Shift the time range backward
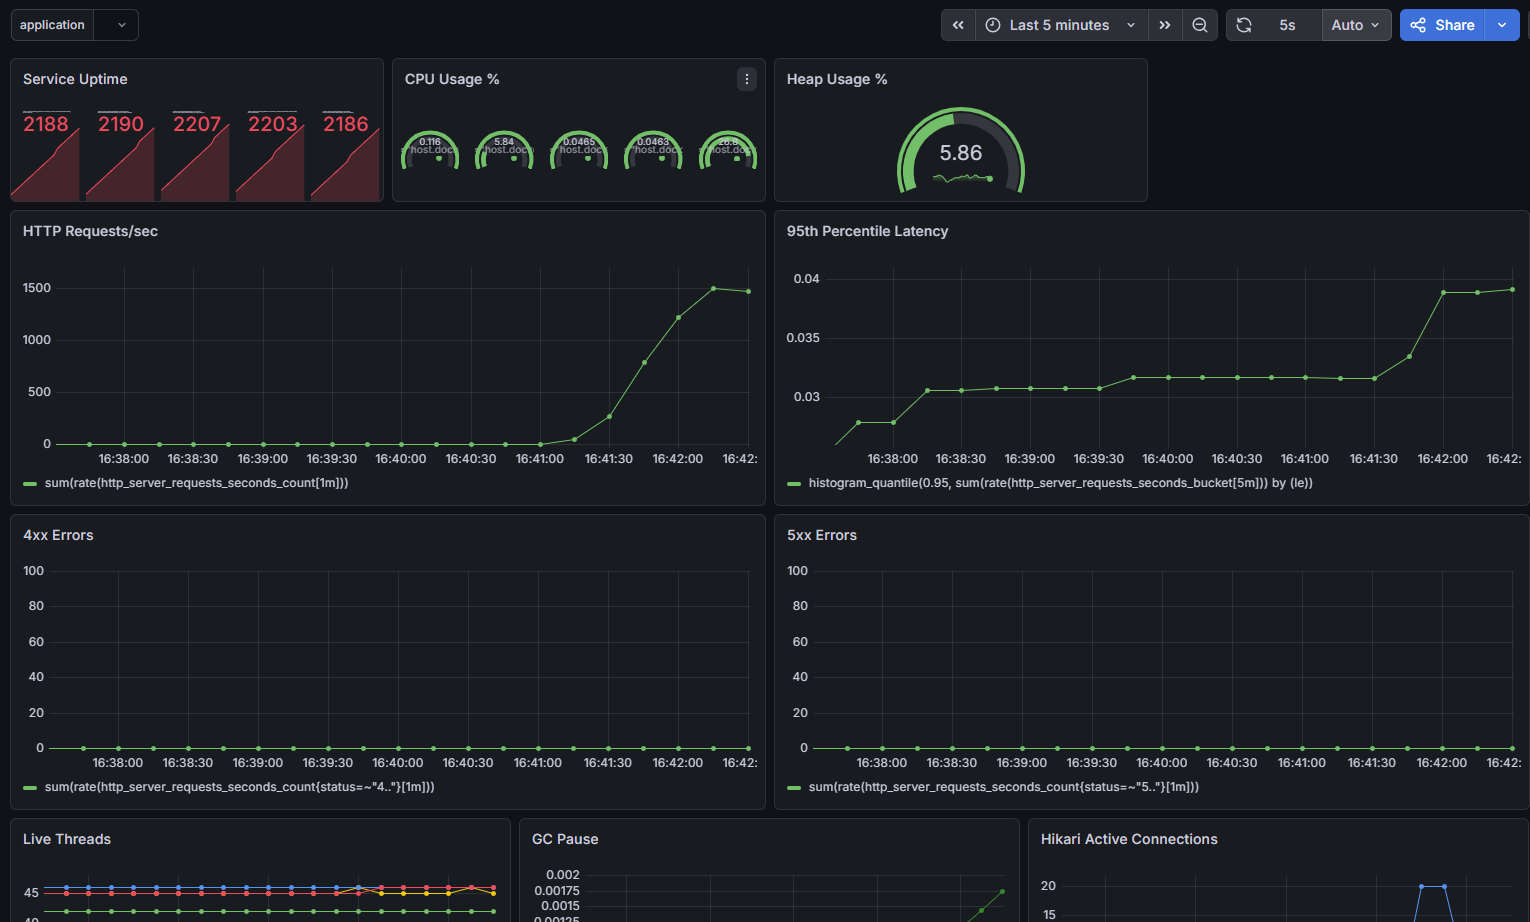This screenshot has width=1530, height=922. pos(958,25)
